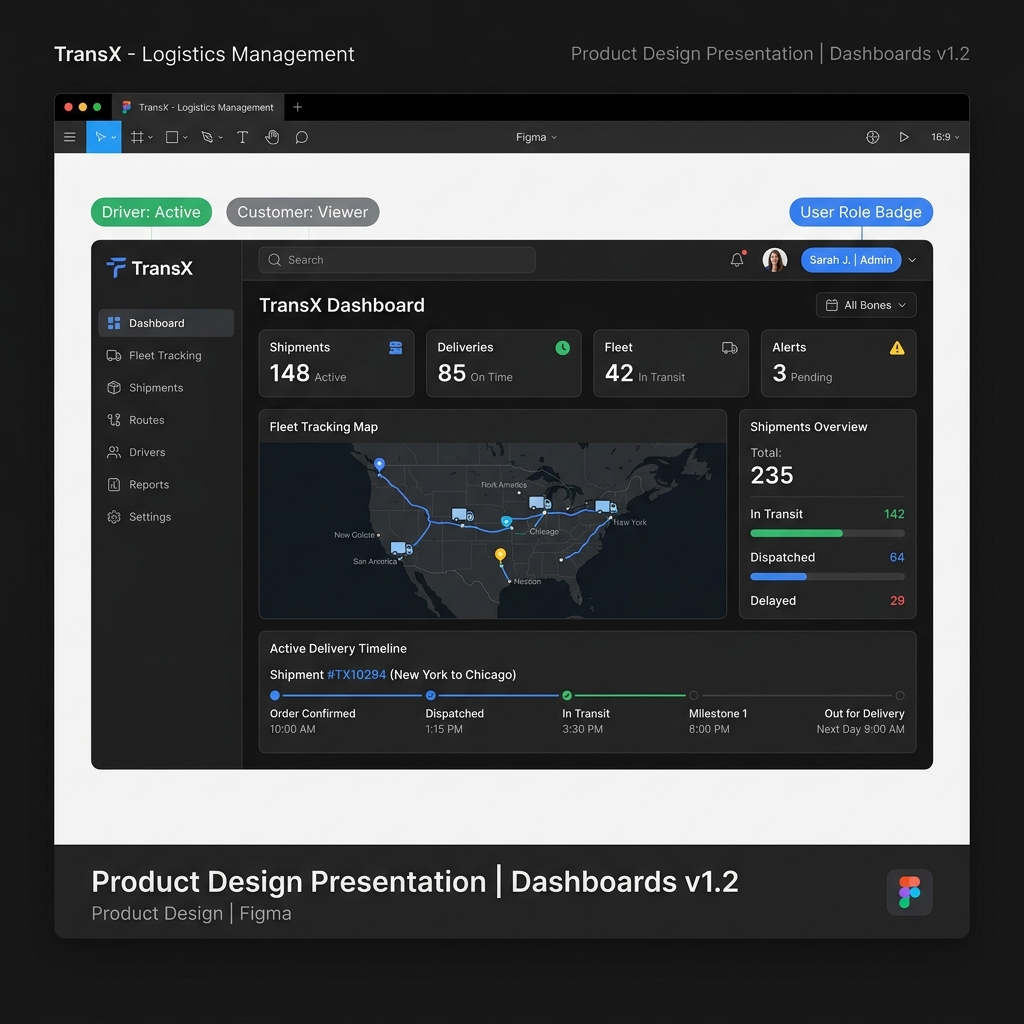This screenshot has height=1024, width=1024.
Task: Click the User Role Badge label
Action: [861, 212]
